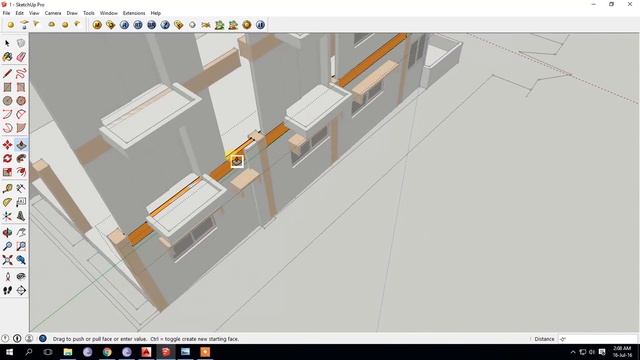
Task: Select the Pie tool
Action: pyautogui.click(x=21, y=128)
